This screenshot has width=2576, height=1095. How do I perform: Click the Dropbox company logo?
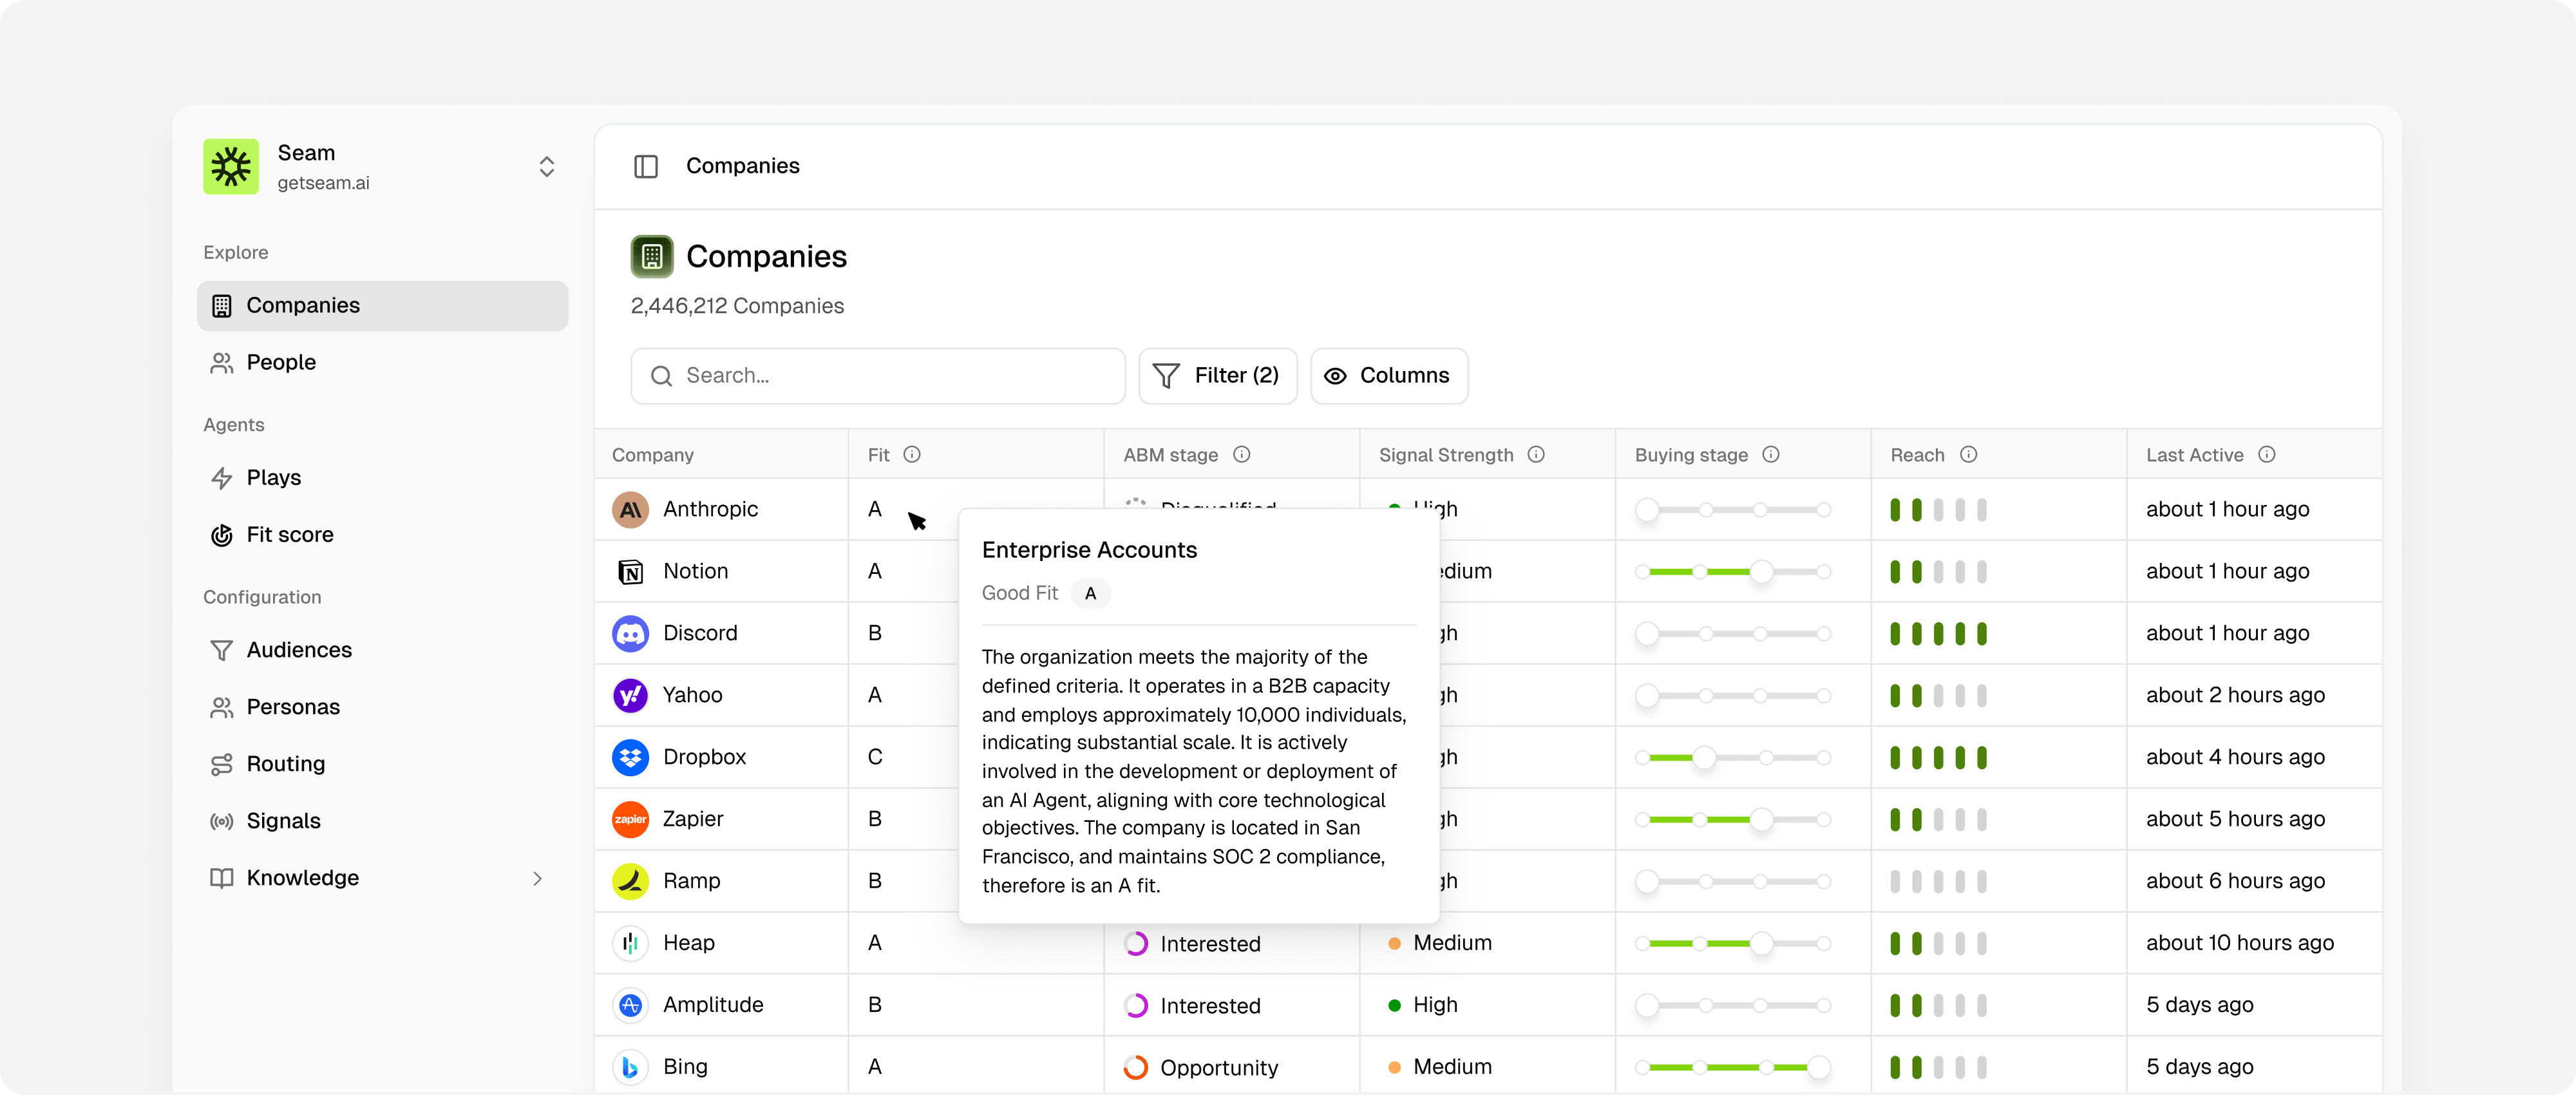click(x=630, y=757)
